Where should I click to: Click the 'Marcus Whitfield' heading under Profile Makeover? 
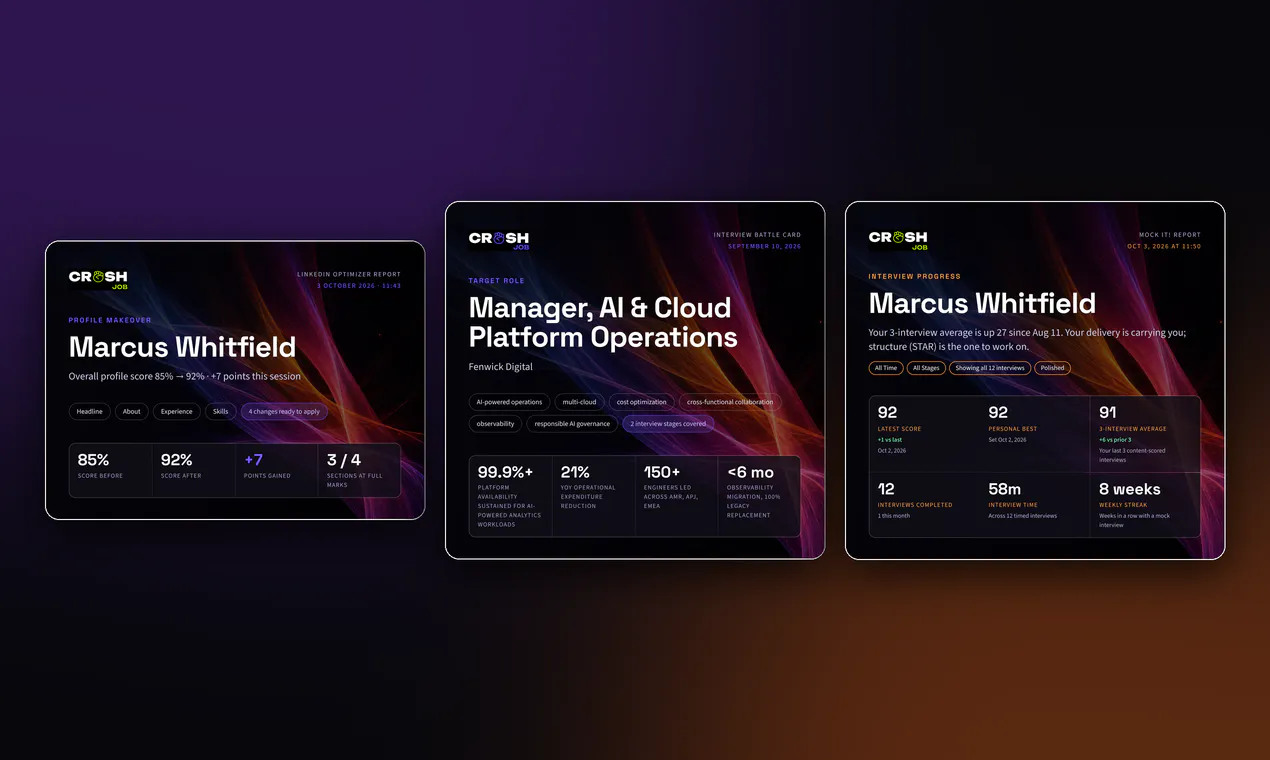click(182, 347)
